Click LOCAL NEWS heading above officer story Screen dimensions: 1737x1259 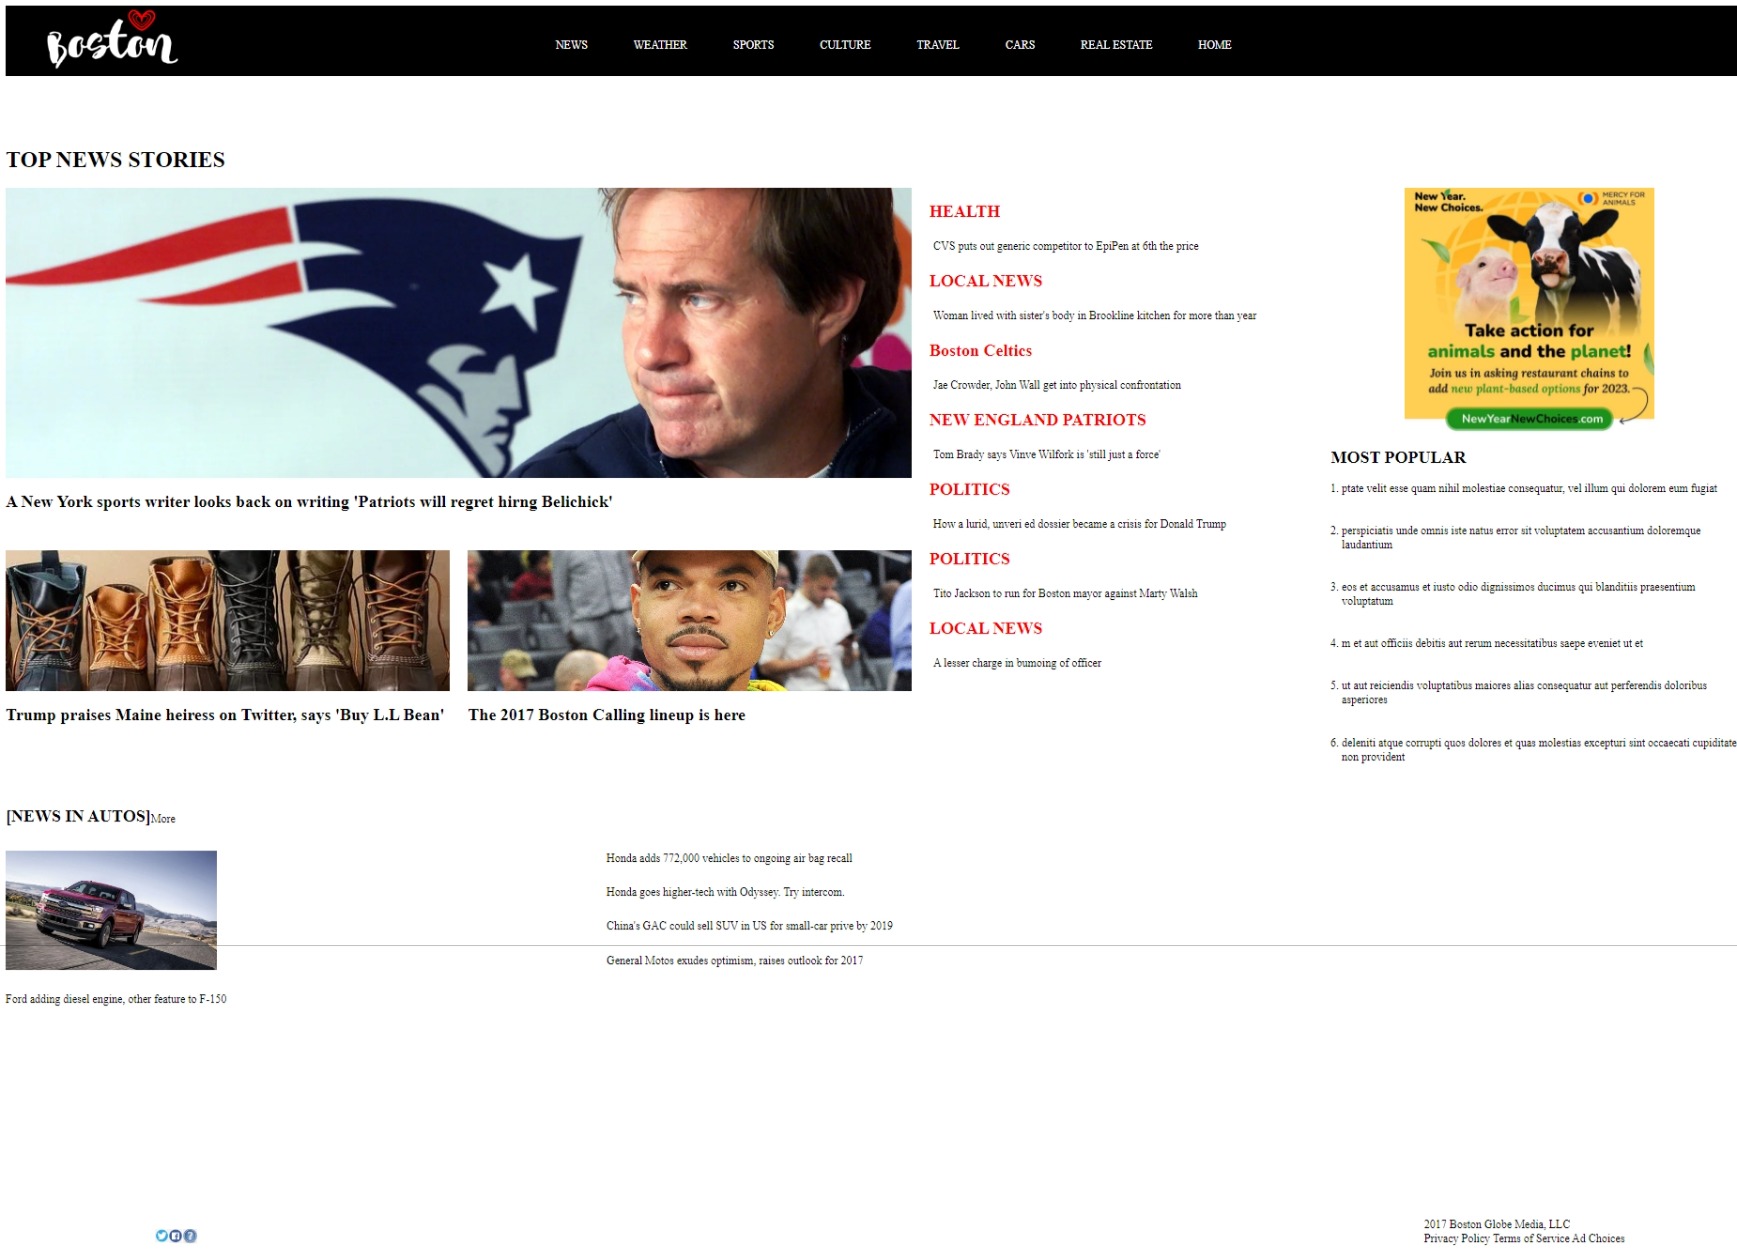pos(986,629)
